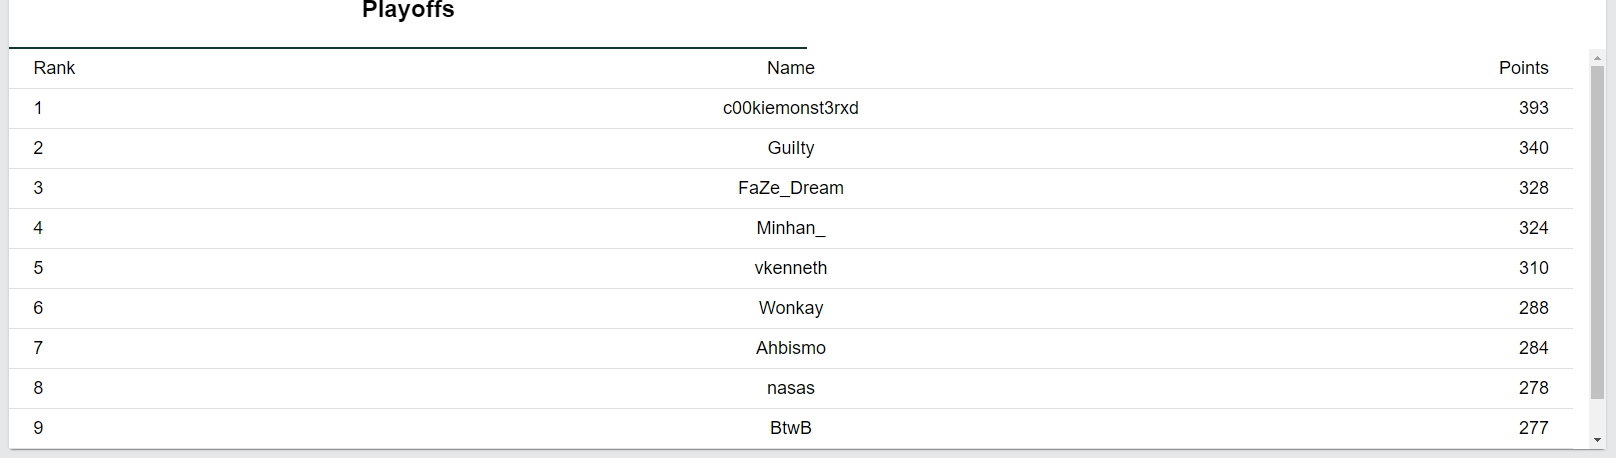
Task: Click the scrollbar down arrow
Action: pyautogui.click(x=1597, y=440)
